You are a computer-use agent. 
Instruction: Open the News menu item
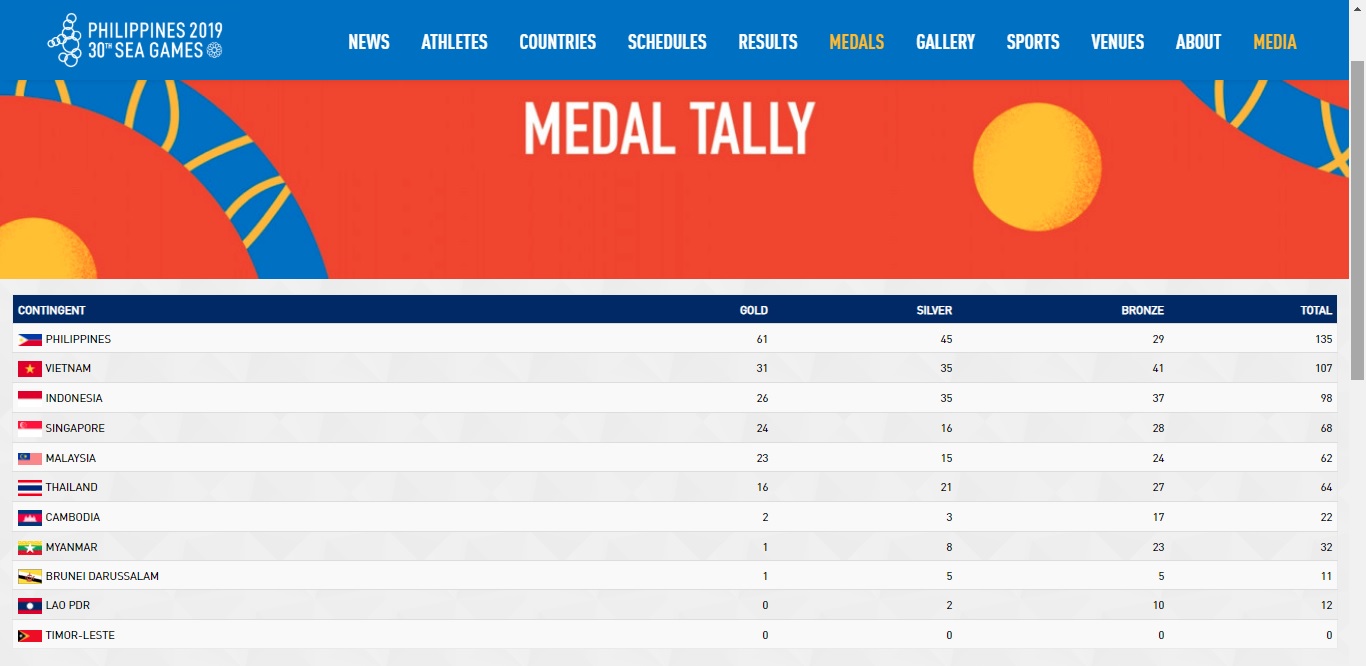click(x=369, y=42)
